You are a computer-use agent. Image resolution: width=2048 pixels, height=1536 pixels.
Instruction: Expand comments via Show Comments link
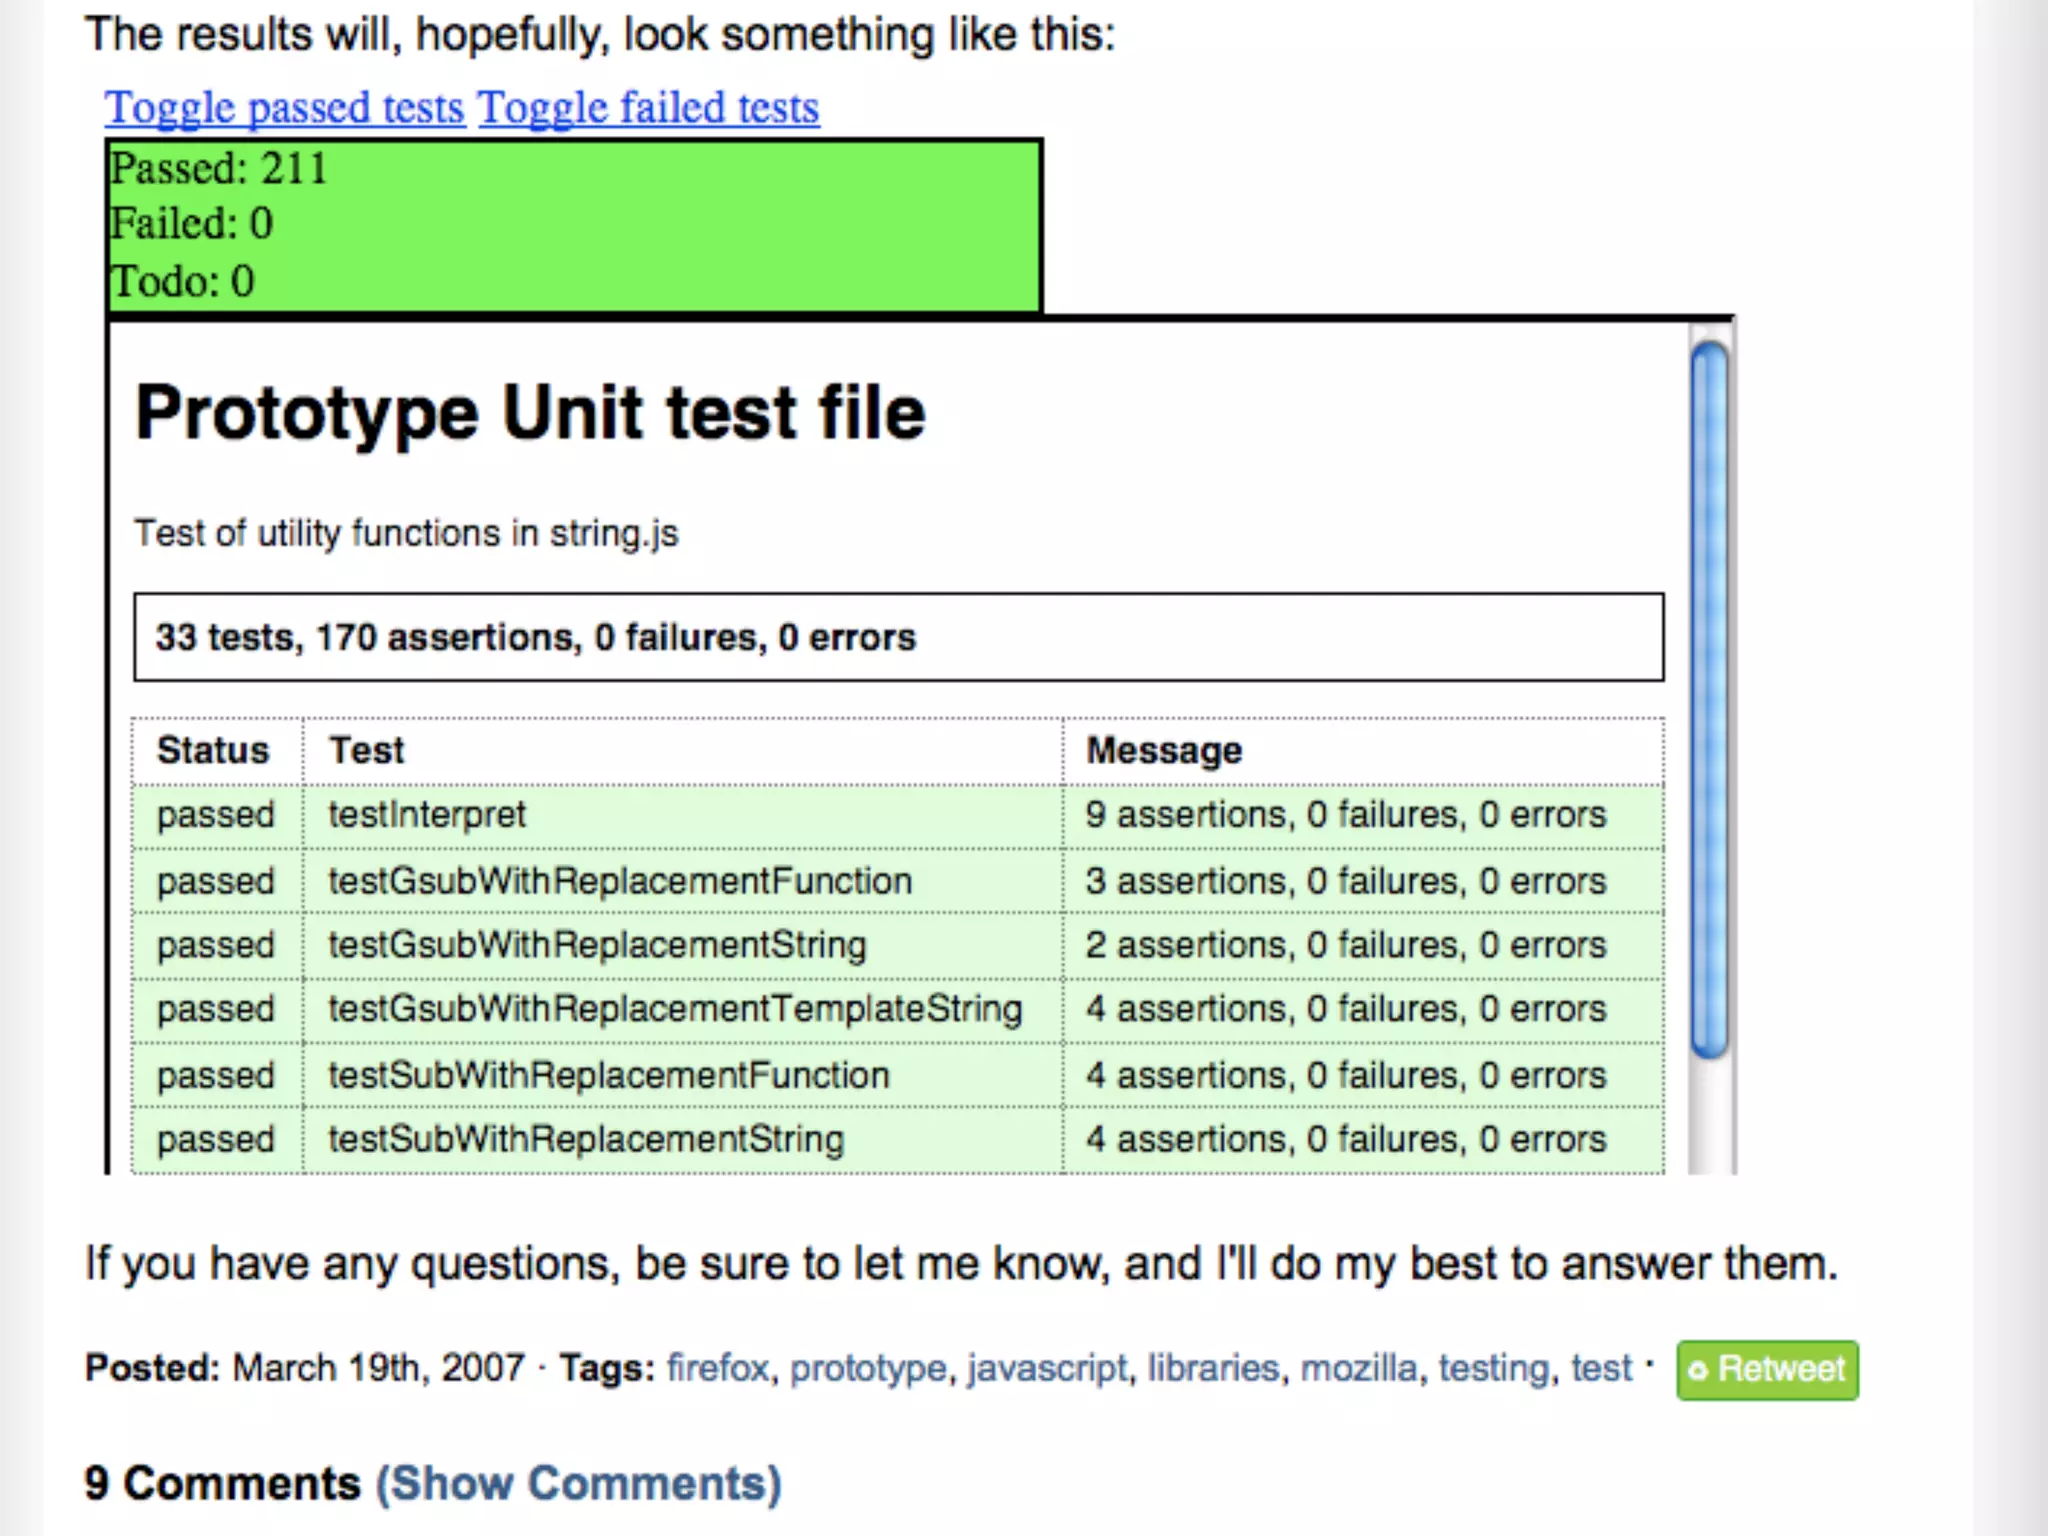click(578, 1483)
